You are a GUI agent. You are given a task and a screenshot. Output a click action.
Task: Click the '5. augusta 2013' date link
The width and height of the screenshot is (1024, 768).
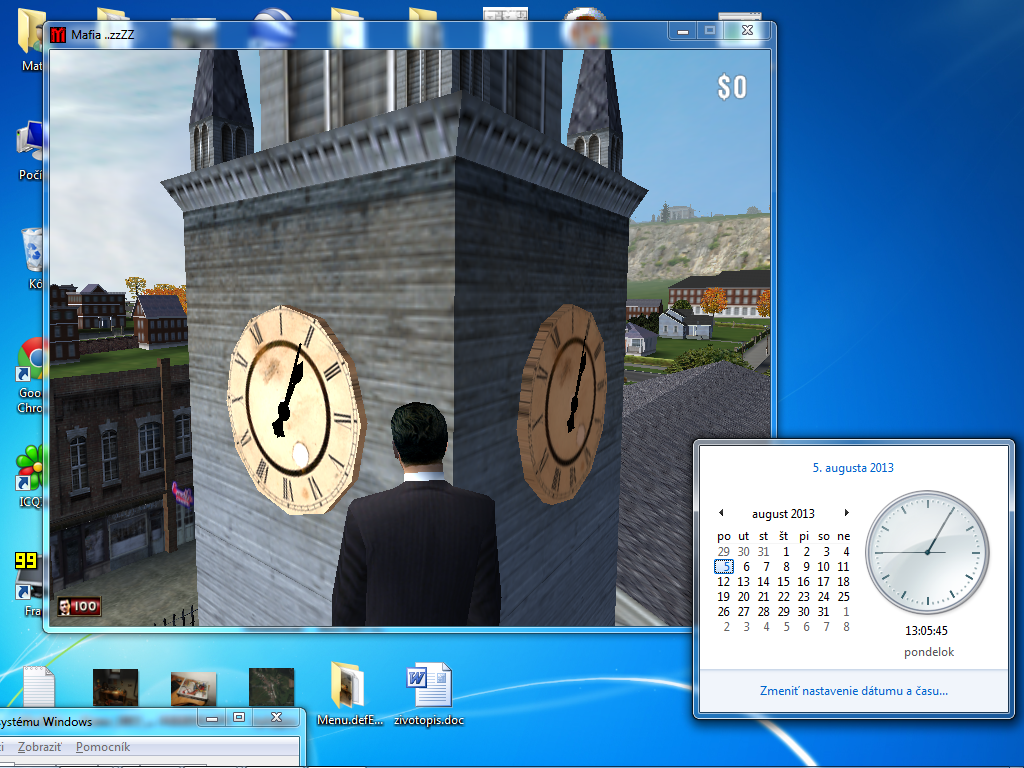853,468
